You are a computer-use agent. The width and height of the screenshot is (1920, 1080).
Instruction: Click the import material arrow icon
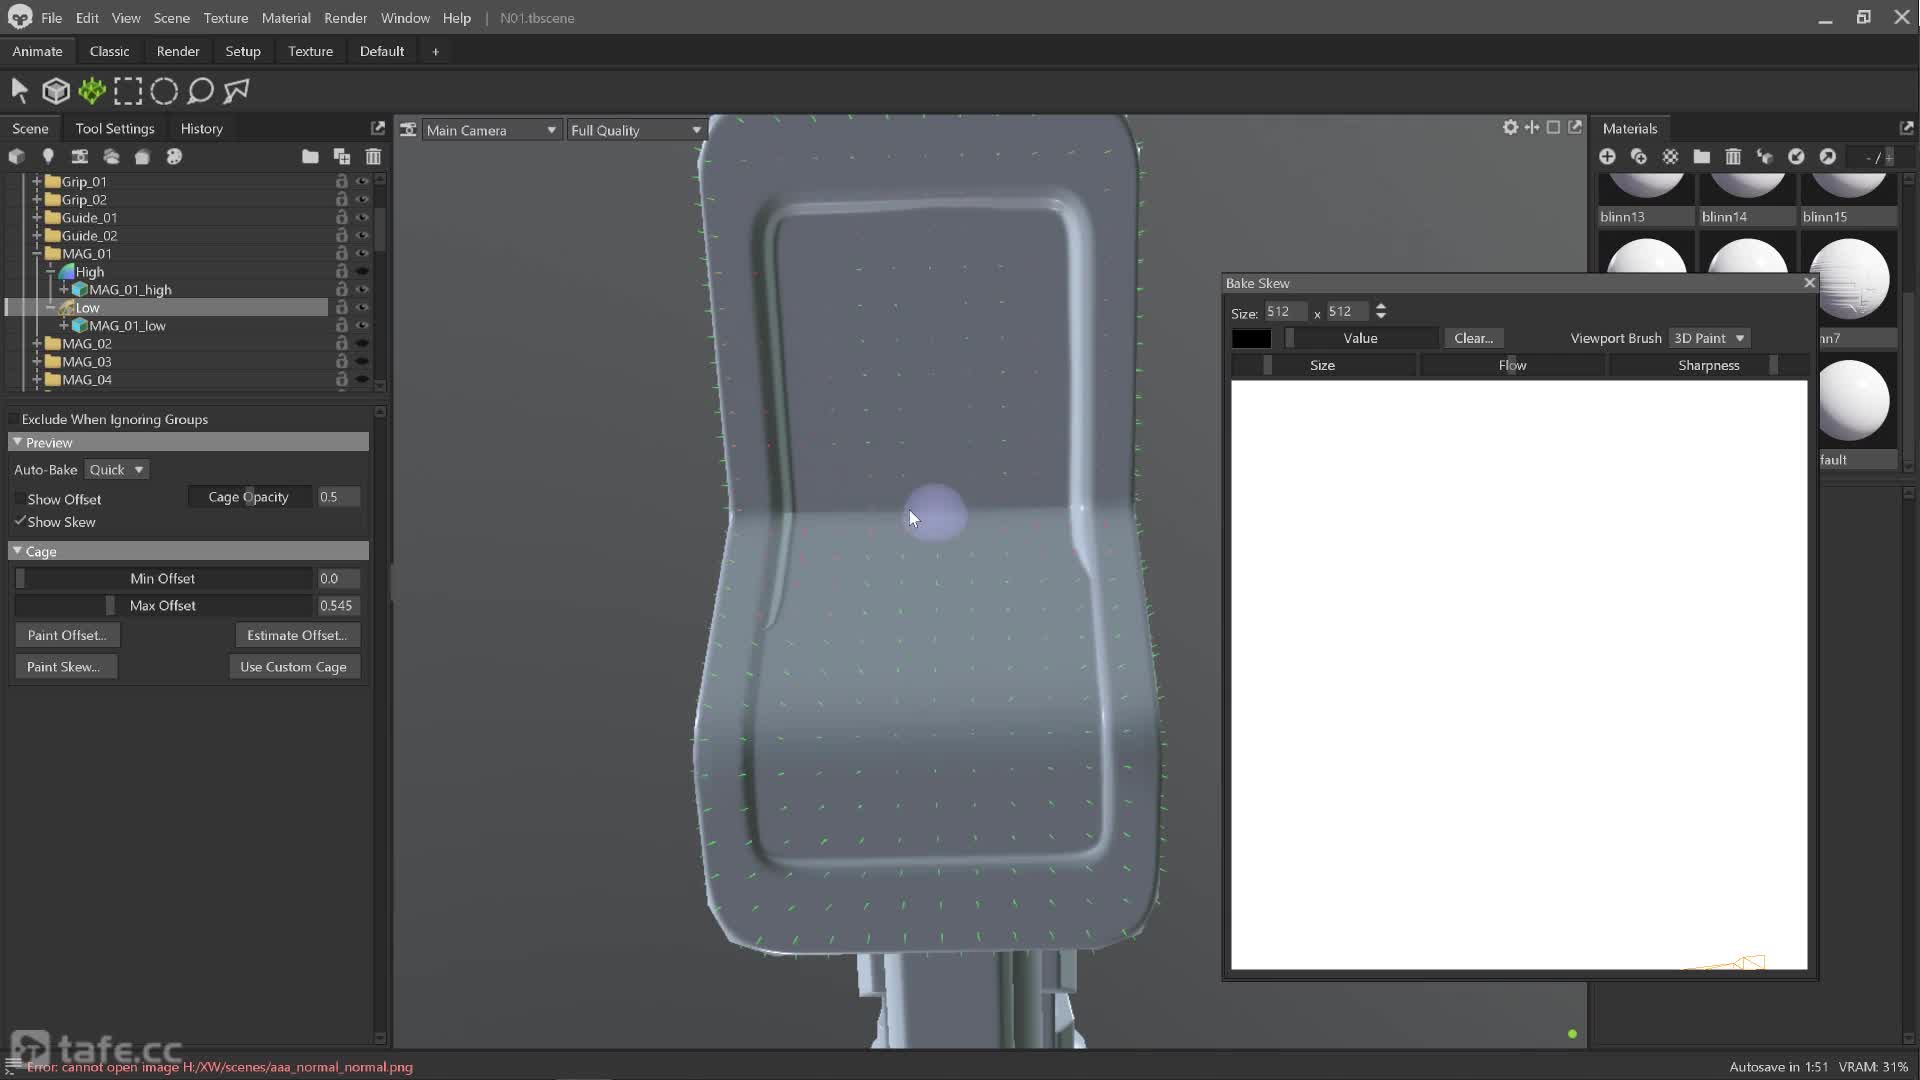1796,157
